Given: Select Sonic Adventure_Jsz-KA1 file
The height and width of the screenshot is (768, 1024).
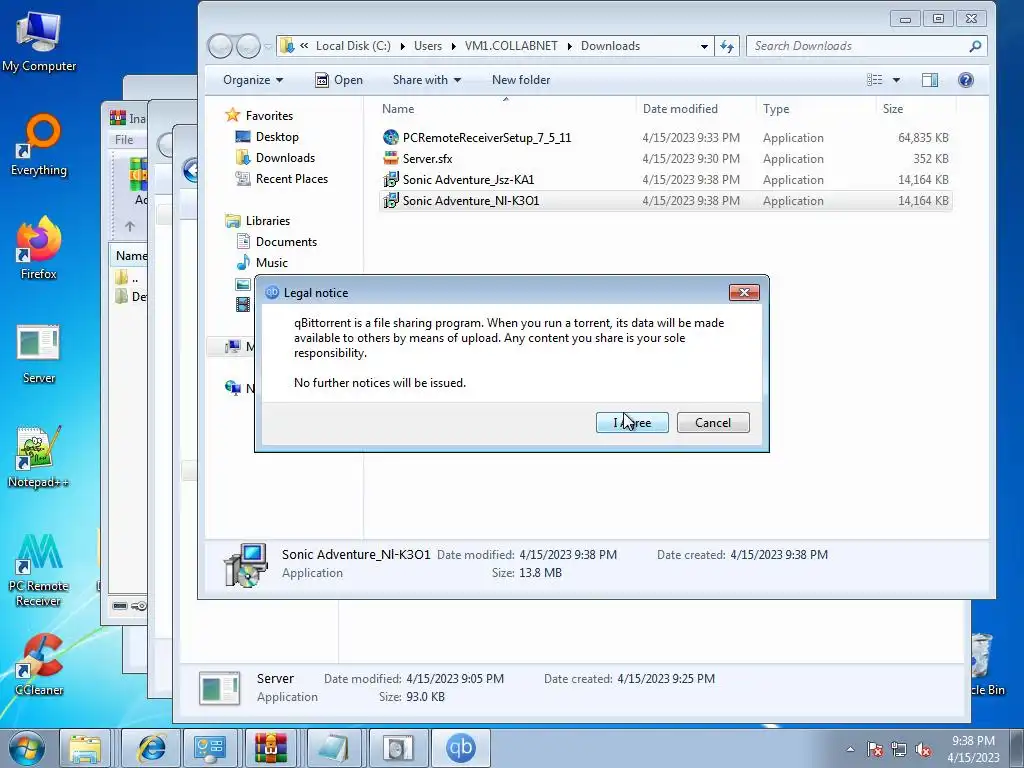Looking at the screenshot, I should [665, 180].
